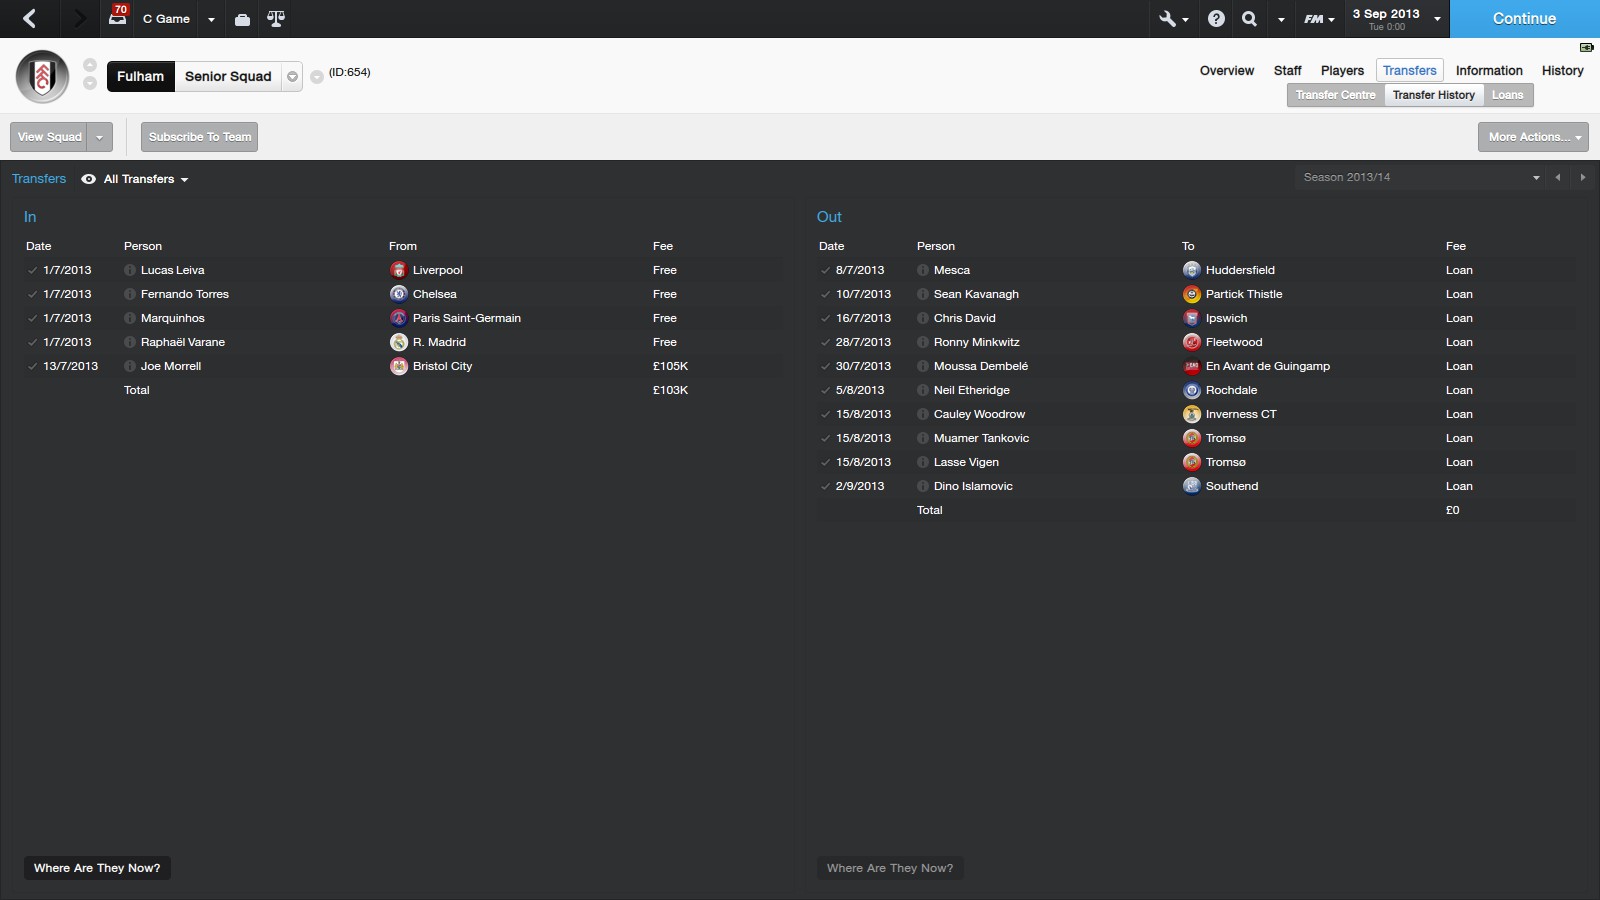This screenshot has width=1600, height=900.
Task: Toggle the checkmark beside Mesca transfer
Action: [x=825, y=270]
